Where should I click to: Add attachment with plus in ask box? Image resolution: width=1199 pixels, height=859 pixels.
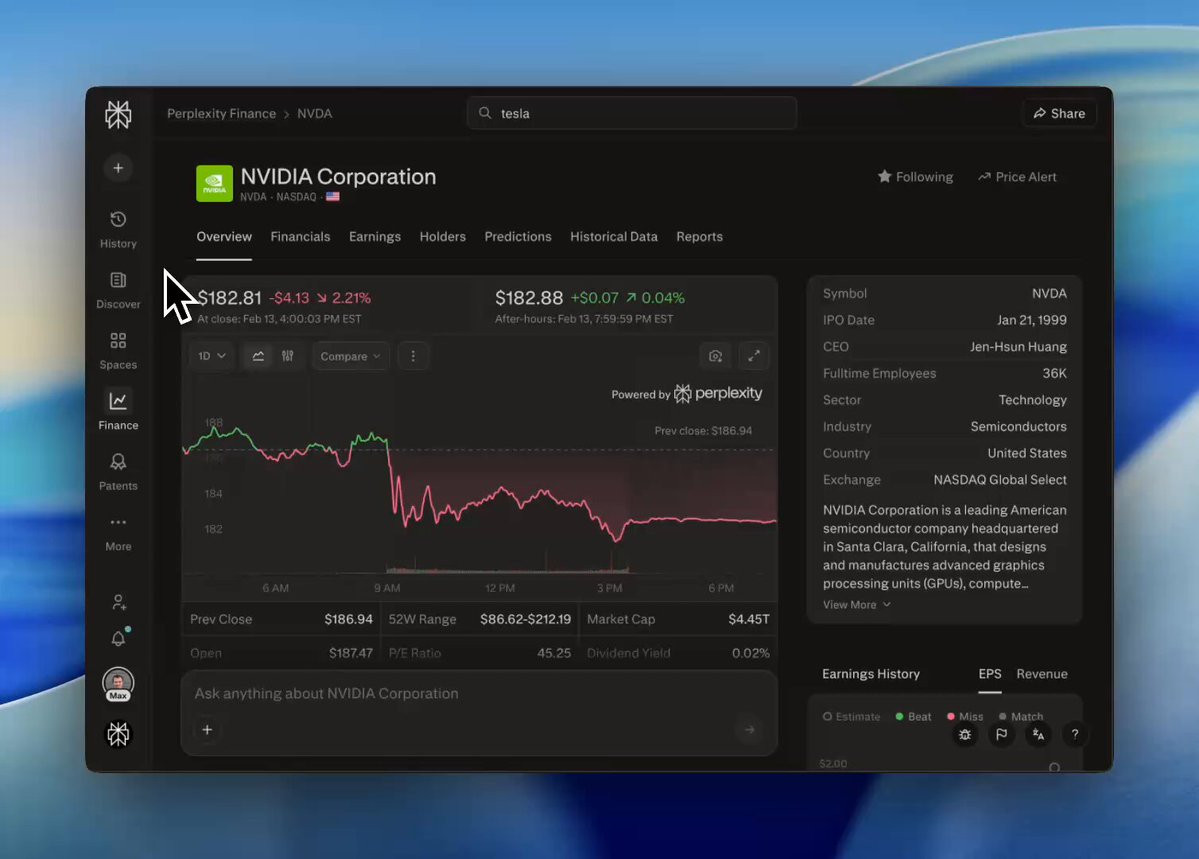[207, 730]
